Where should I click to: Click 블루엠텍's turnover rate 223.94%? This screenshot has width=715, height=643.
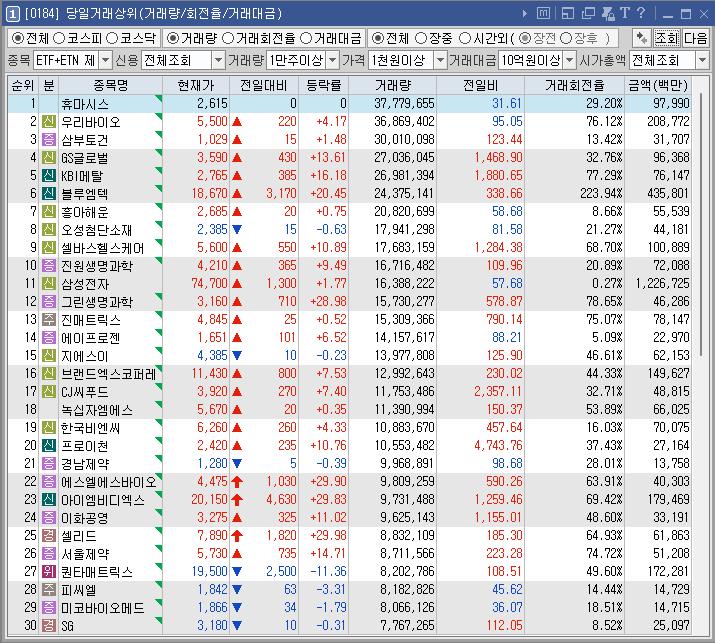pyautogui.click(x=601, y=194)
